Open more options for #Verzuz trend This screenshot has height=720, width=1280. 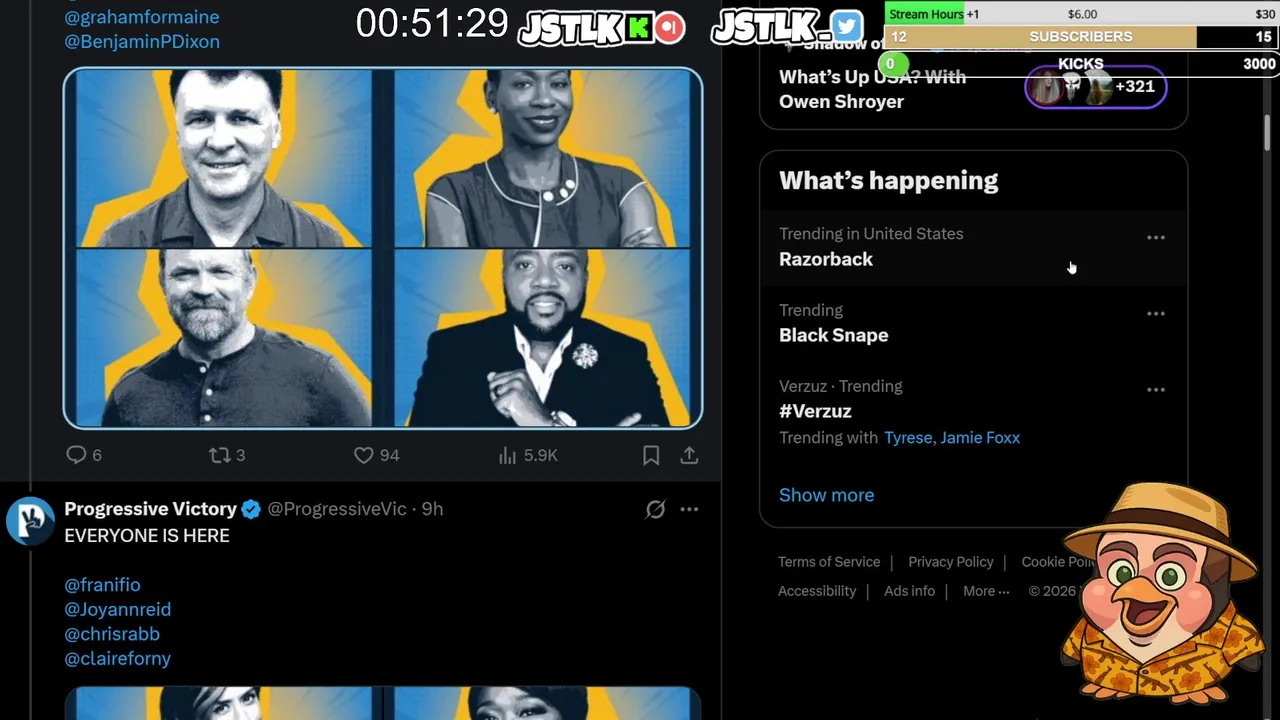pos(1155,390)
